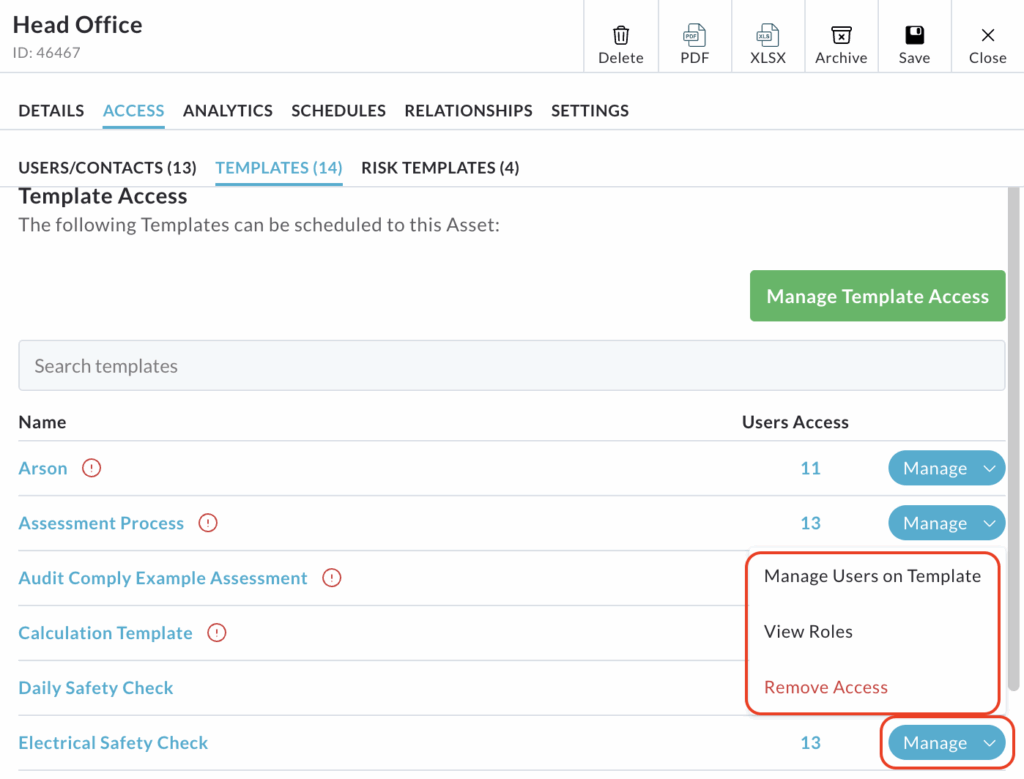
Task: Export asset as XLSX
Action: (x=767, y=36)
